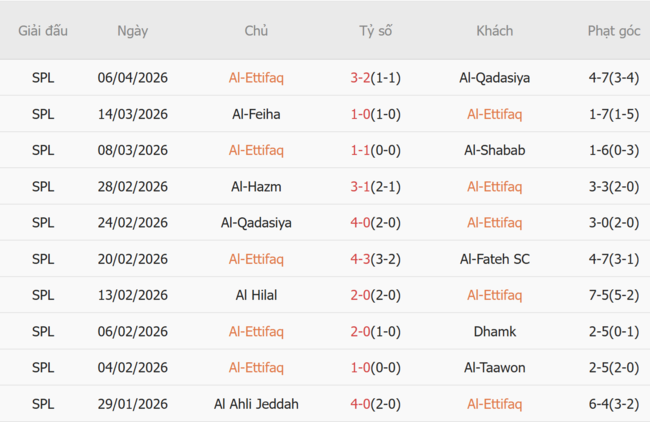Open the Dhamk away team link

(494, 331)
